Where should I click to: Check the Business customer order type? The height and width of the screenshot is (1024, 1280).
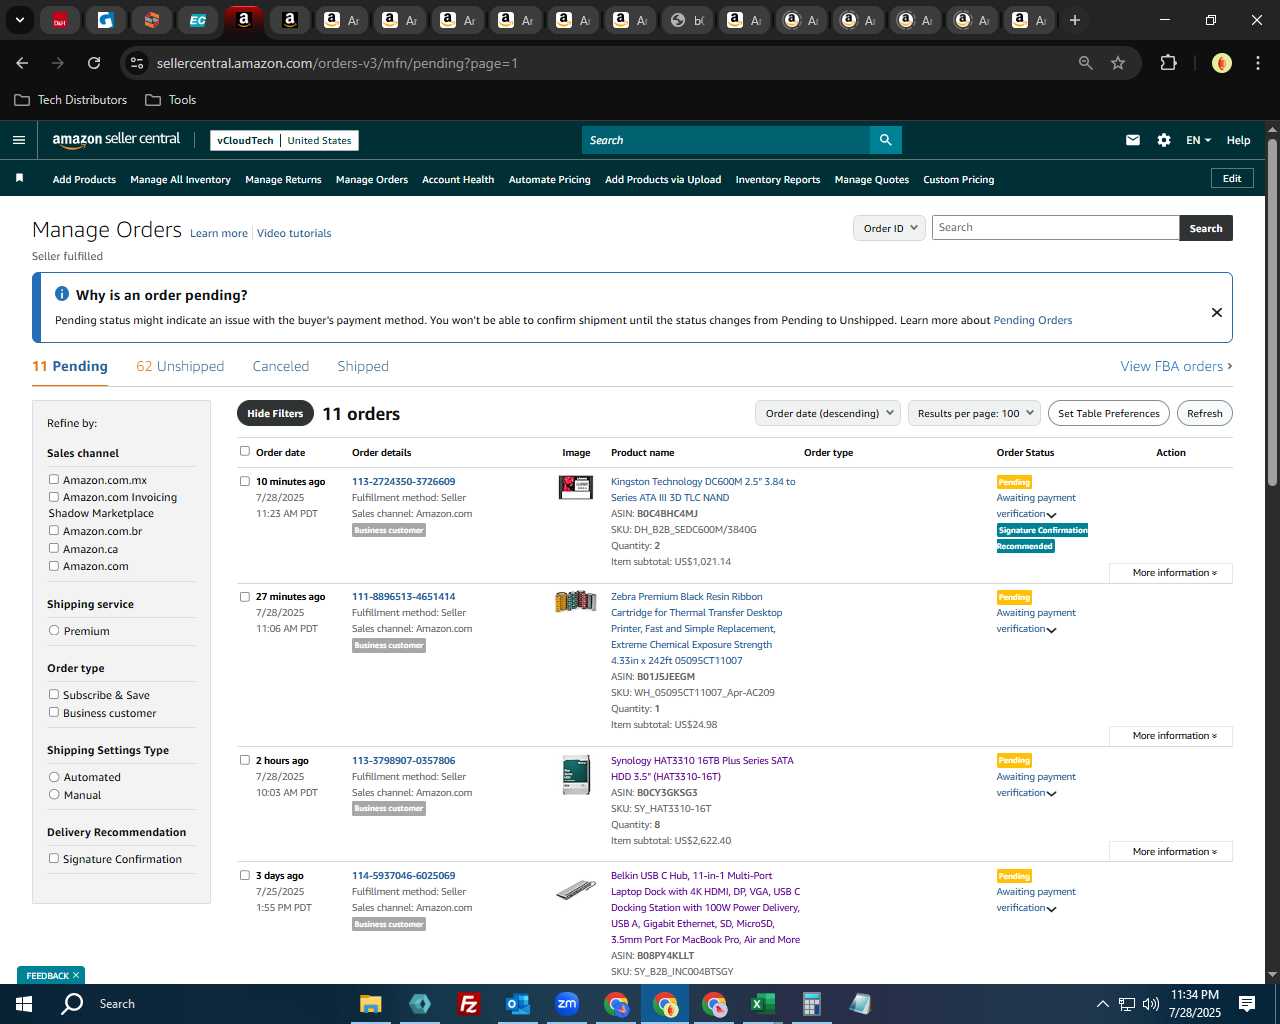point(54,712)
